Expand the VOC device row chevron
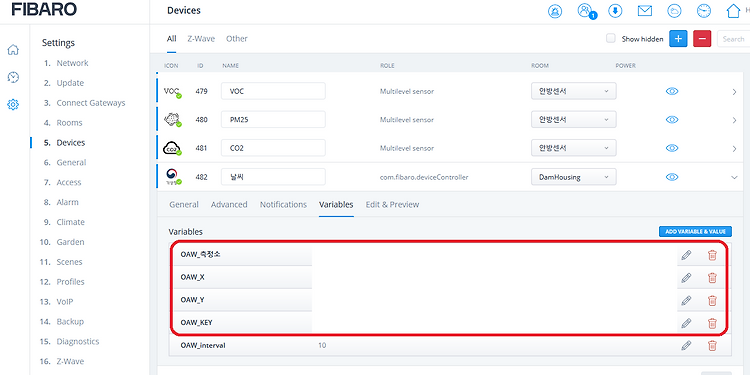 (x=734, y=92)
